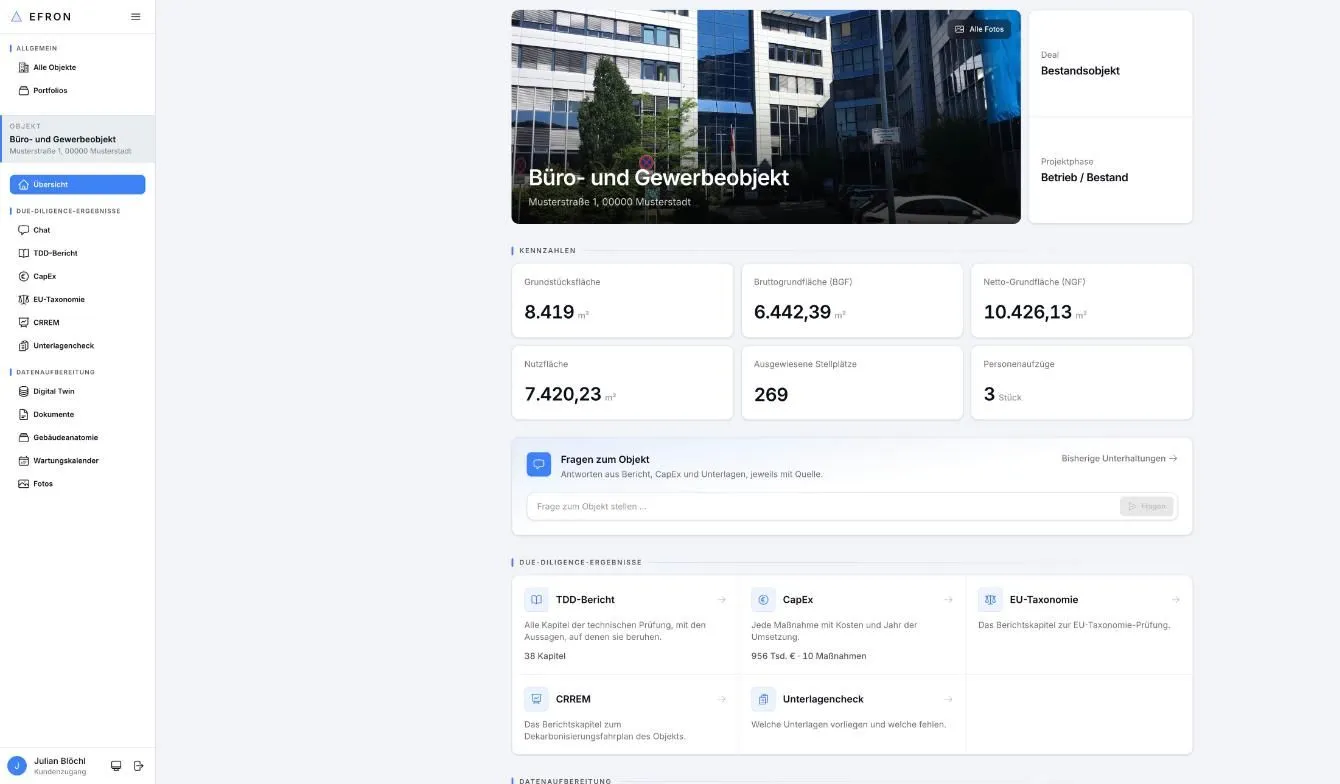Click the Julian Blöchl user avatar
1340x784 pixels.
[x=16, y=766]
